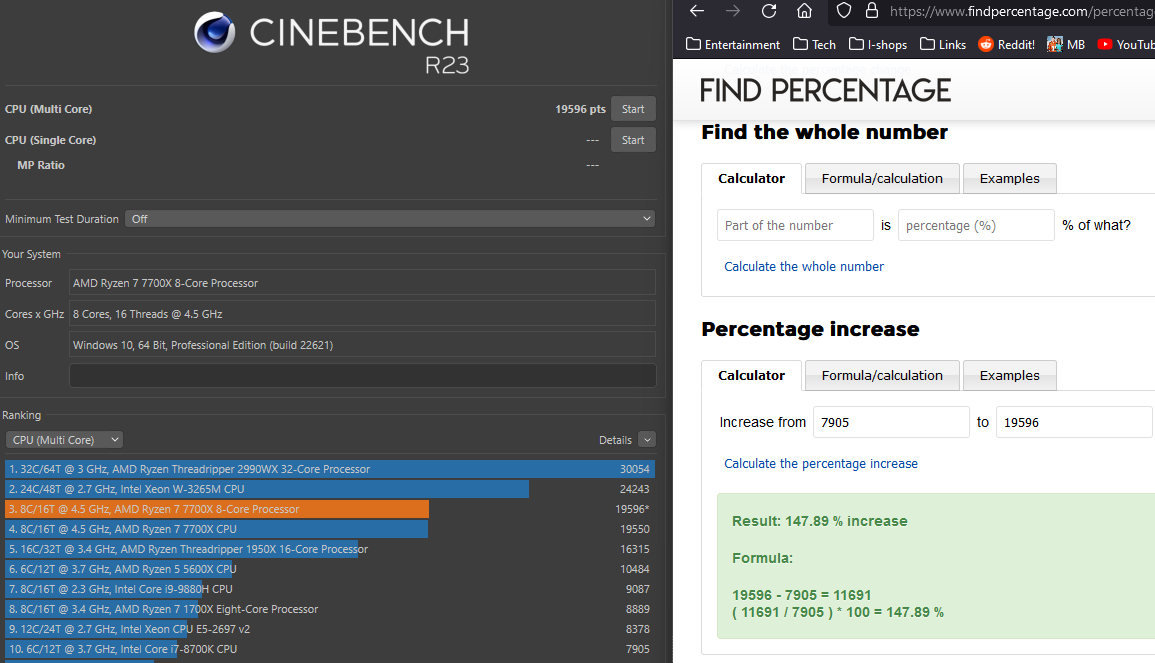The height and width of the screenshot is (663, 1155).
Task: Click the FIND PERCENTAGE site title
Action: coord(825,91)
